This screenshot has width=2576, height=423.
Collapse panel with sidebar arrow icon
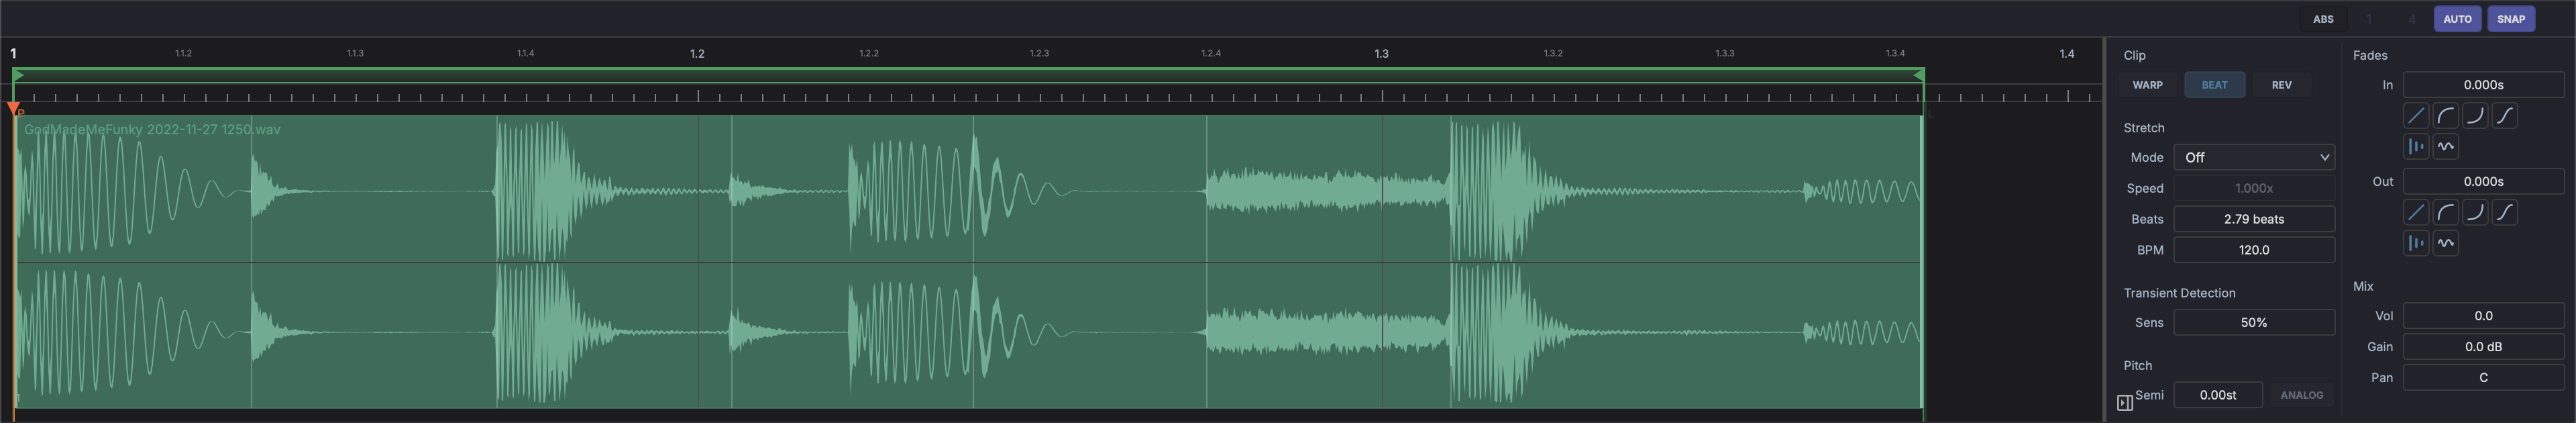[2125, 403]
